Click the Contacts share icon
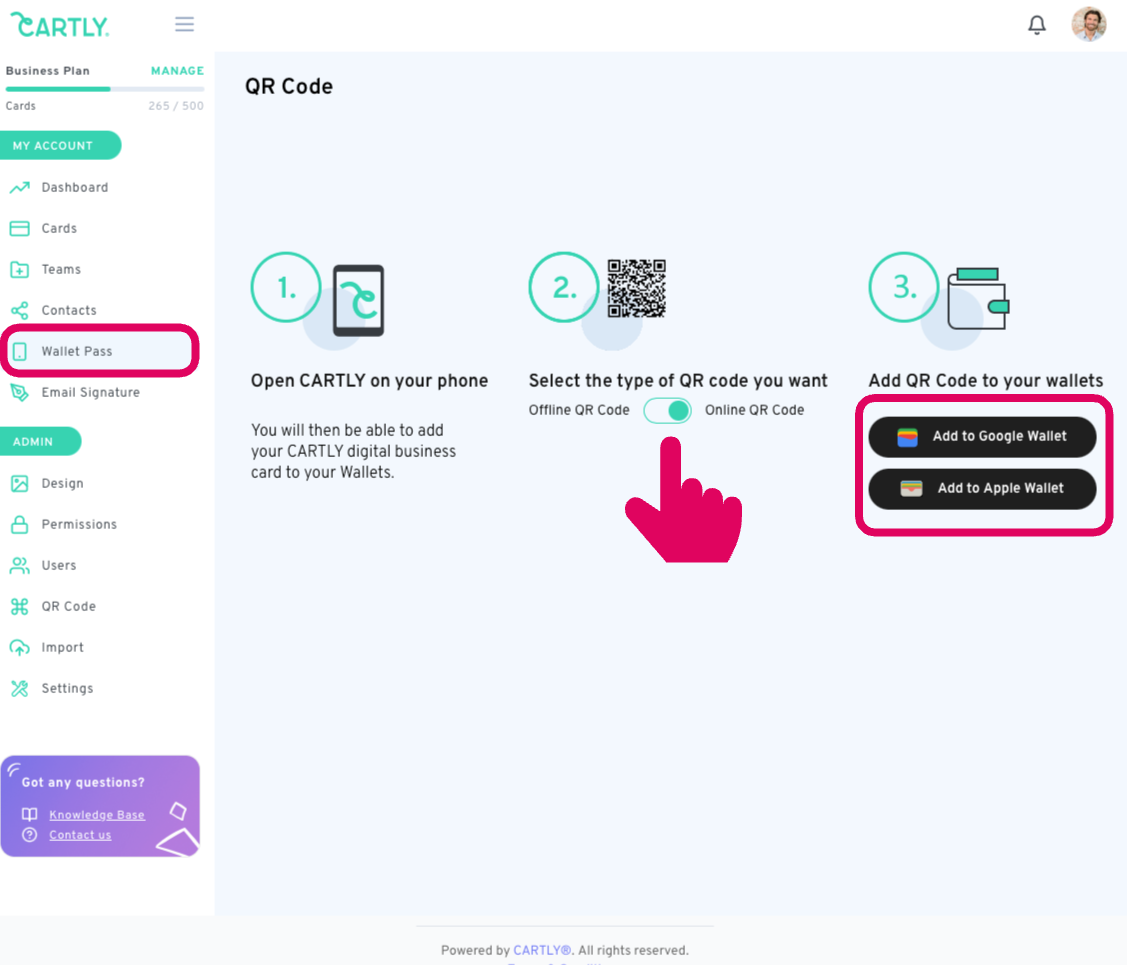This screenshot has height=965, width=1127. [x=19, y=310]
